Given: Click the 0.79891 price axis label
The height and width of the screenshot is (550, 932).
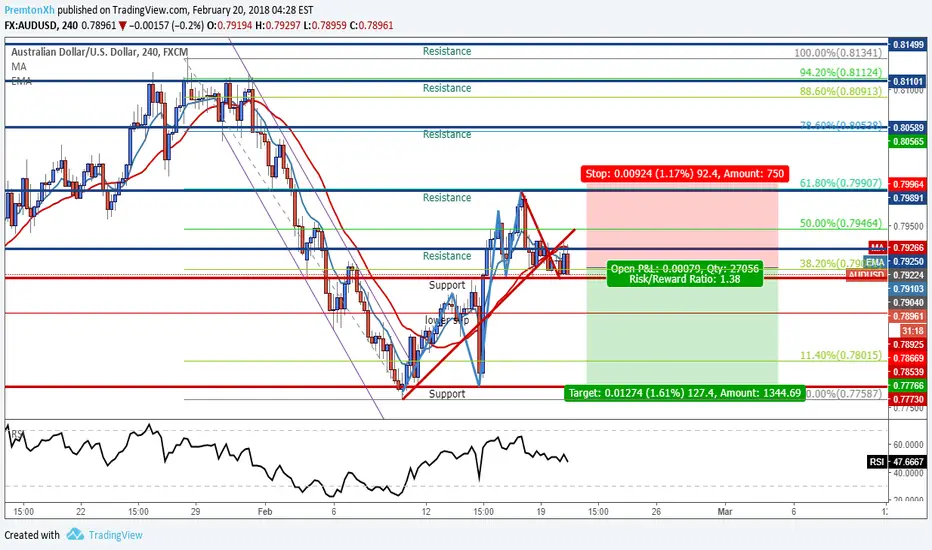Looking at the screenshot, I should (908, 198).
